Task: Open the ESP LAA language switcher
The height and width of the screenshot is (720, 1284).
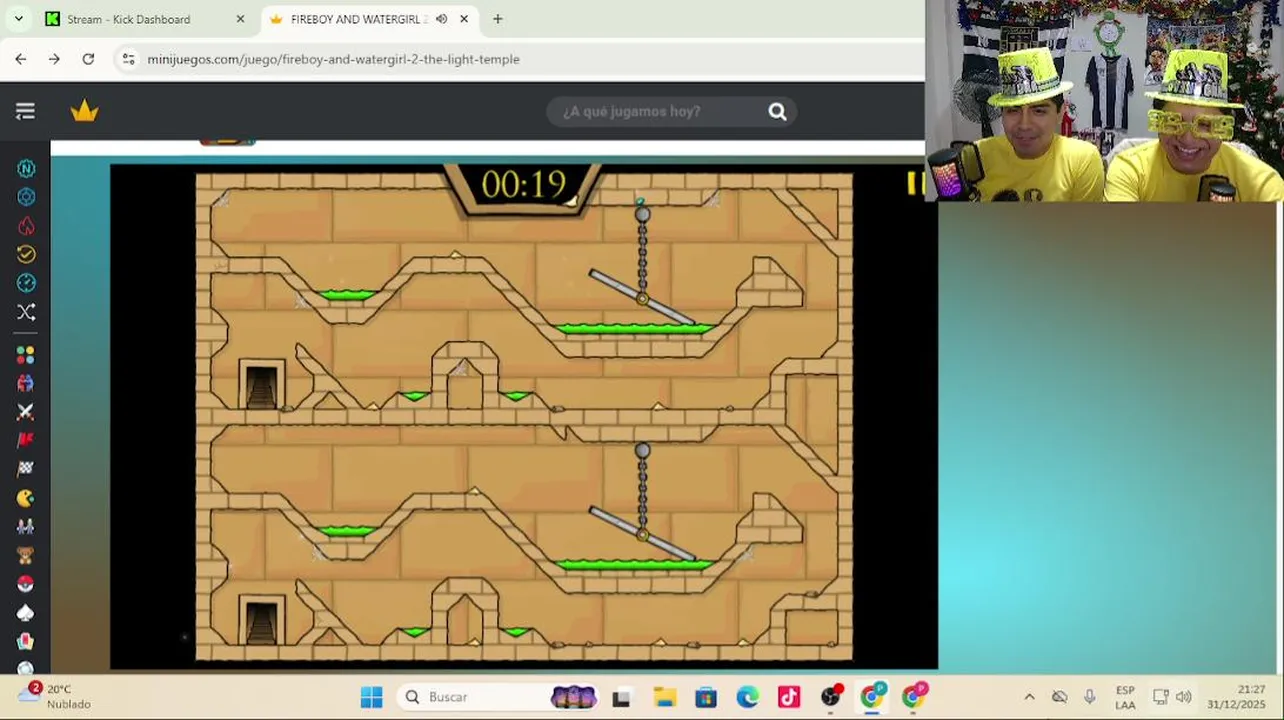Action: (1125, 697)
